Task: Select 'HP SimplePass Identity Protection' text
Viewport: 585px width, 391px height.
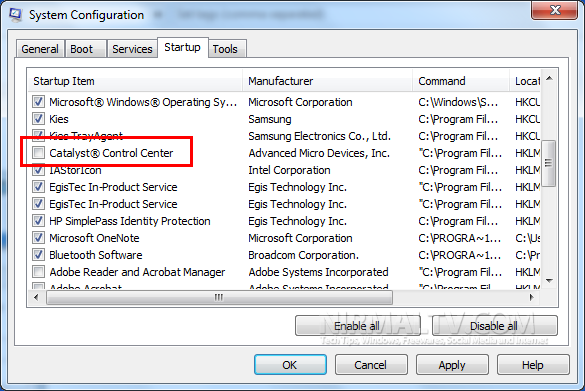Action: pyautogui.click(x=130, y=221)
